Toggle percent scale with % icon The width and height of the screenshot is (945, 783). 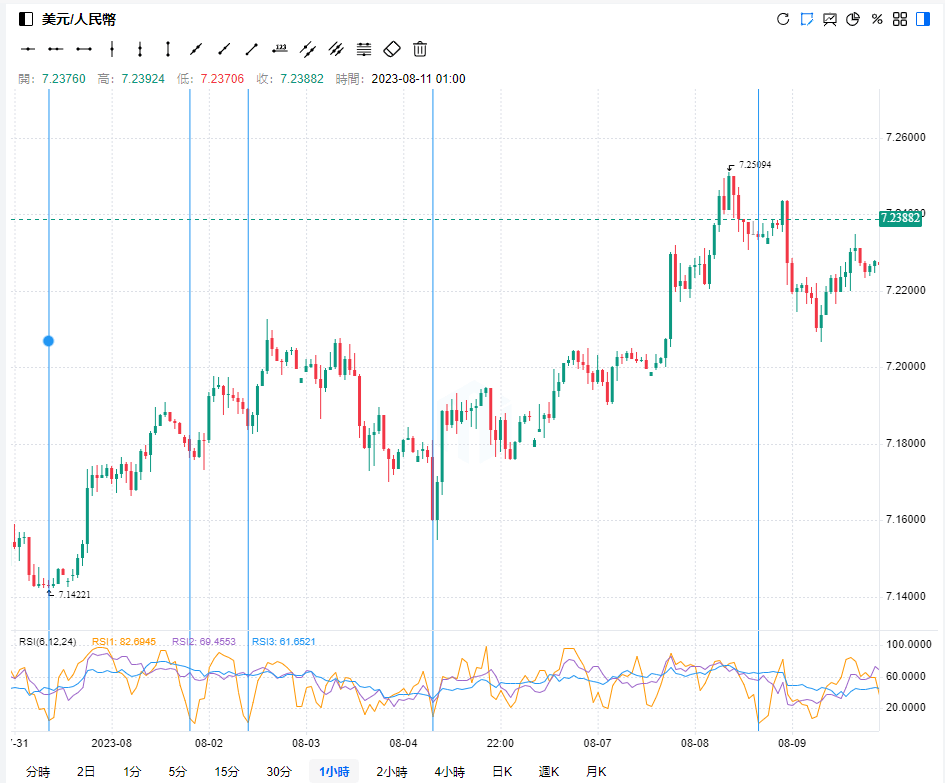pyautogui.click(x=877, y=19)
